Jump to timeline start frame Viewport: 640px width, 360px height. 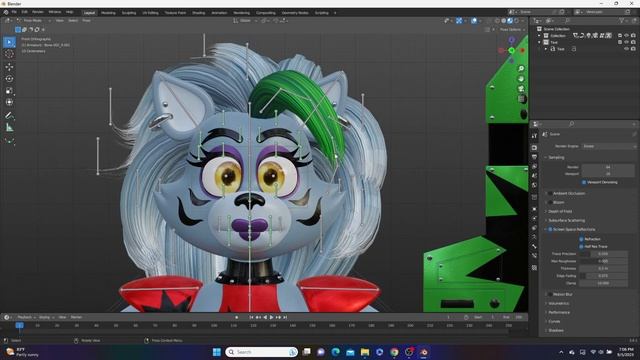click(251, 317)
